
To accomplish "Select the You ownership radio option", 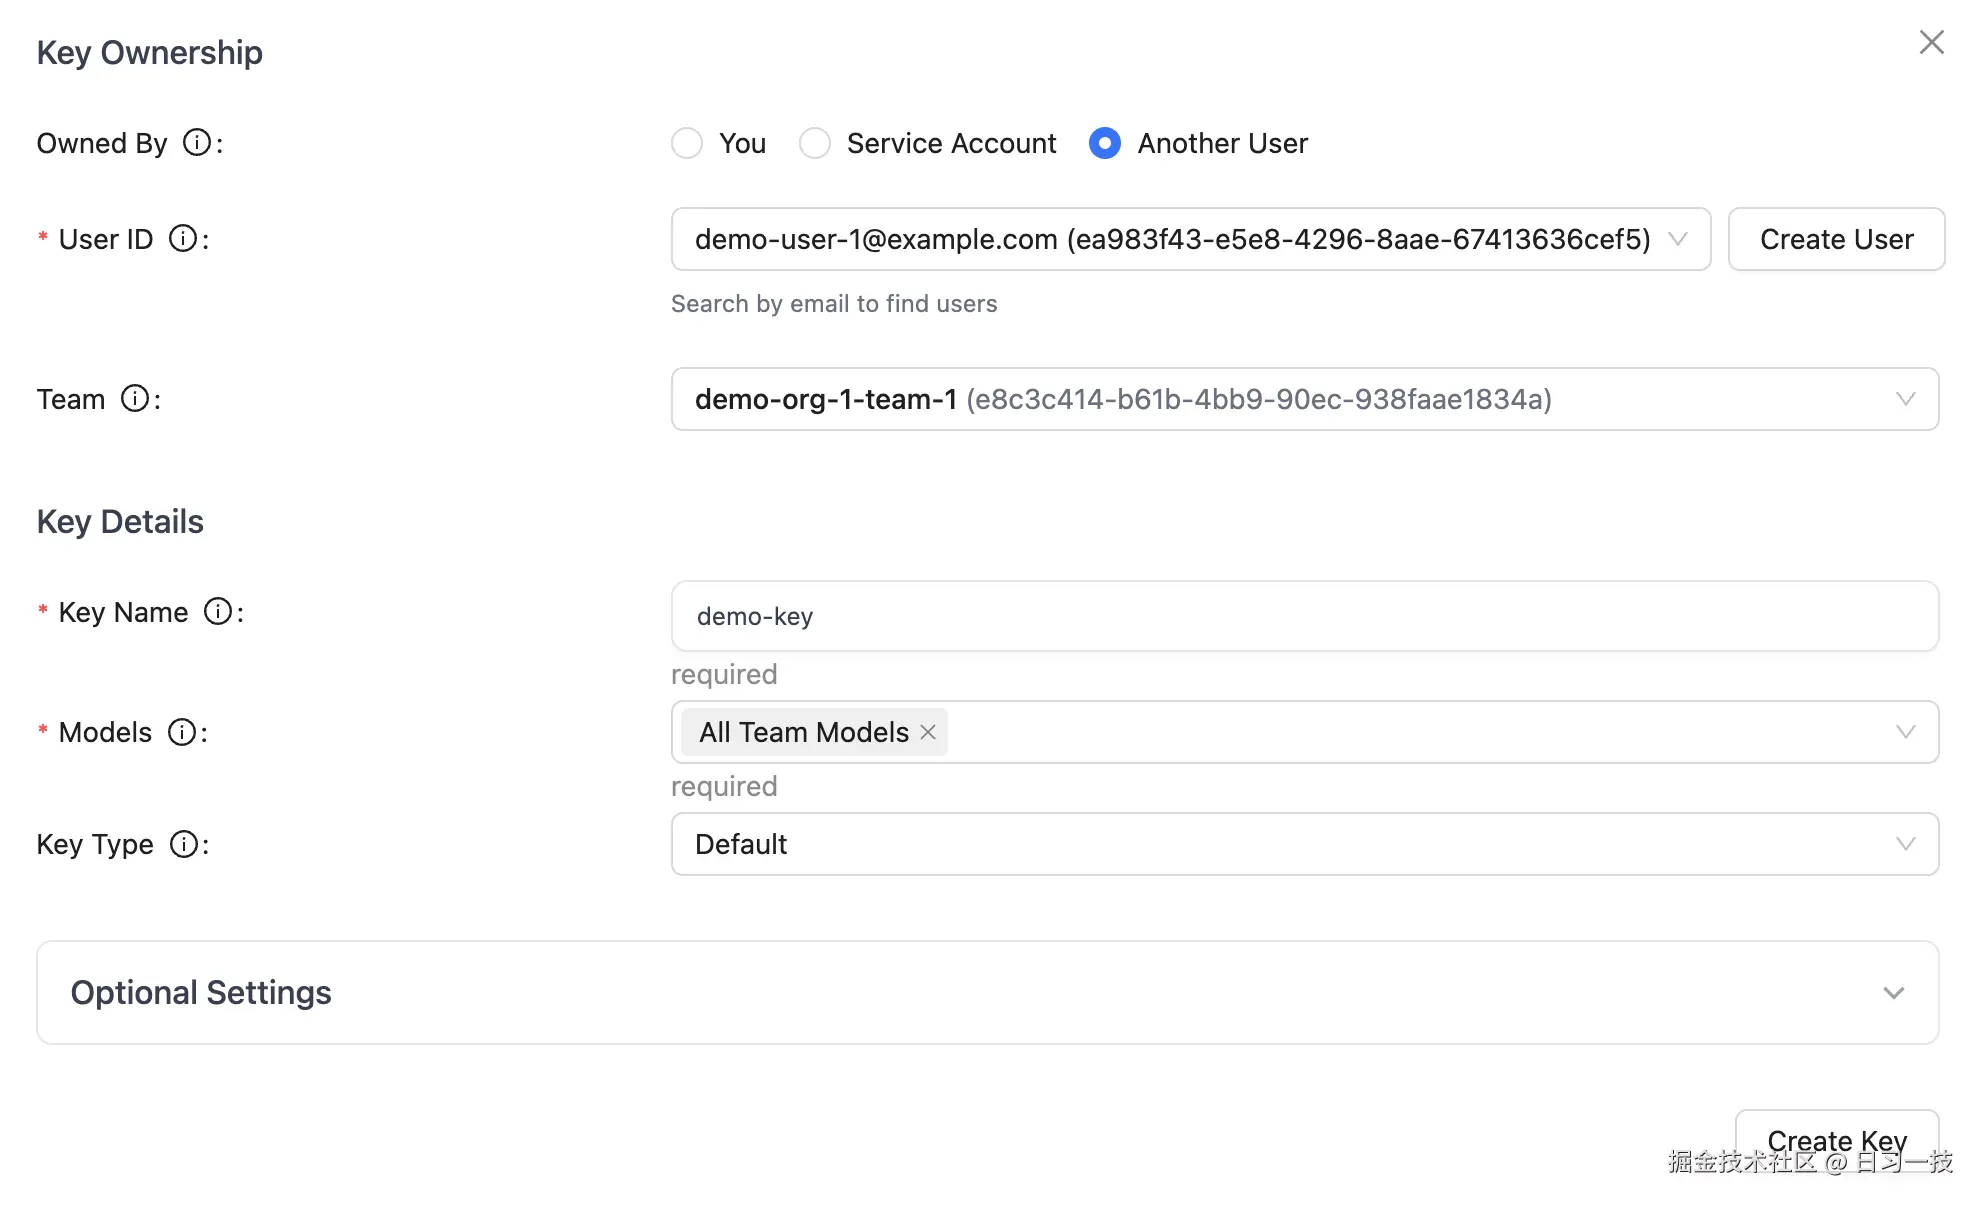I will pos(687,143).
